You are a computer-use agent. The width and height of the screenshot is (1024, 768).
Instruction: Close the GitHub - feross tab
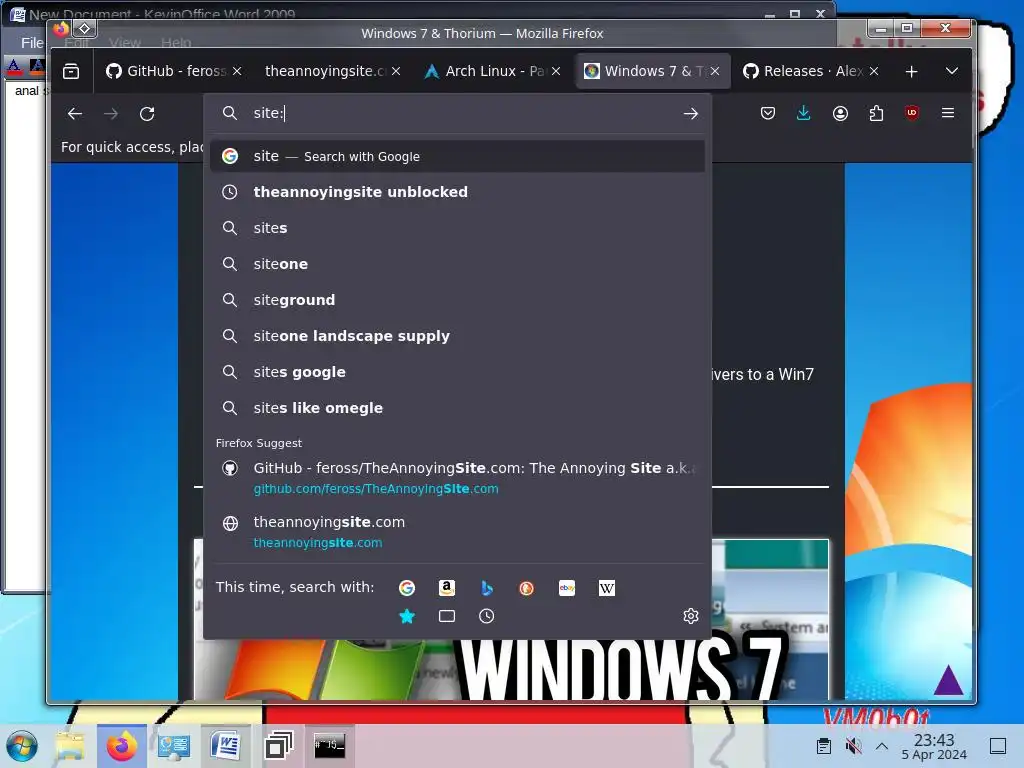[237, 71]
